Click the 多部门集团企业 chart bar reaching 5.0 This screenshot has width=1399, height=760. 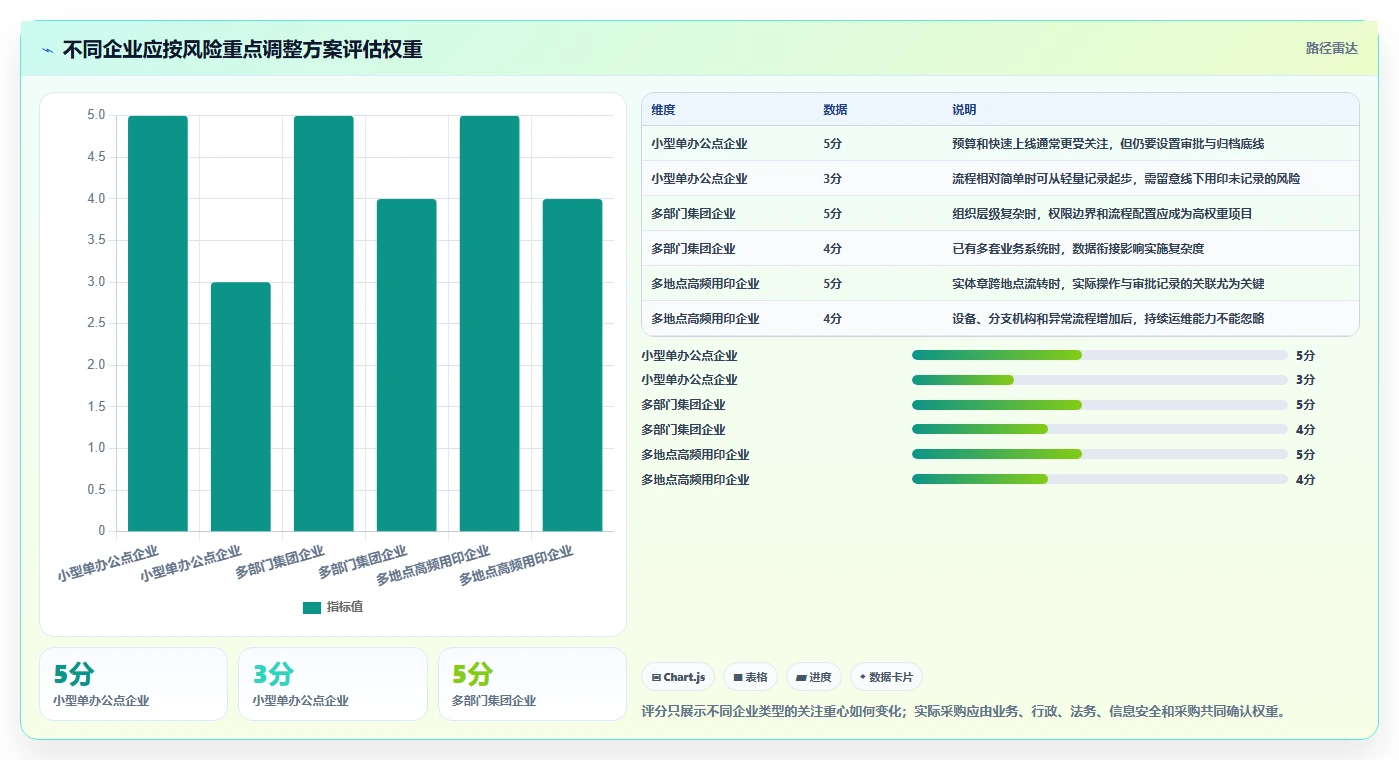point(324,323)
